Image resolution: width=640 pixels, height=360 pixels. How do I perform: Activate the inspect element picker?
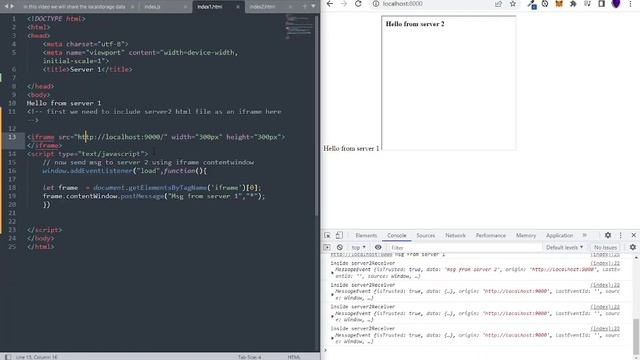(x=327, y=235)
